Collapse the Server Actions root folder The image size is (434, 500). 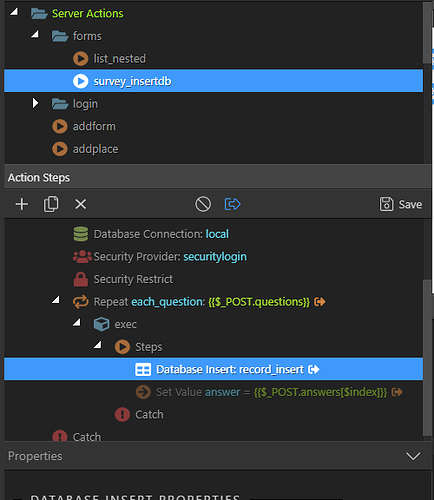14,13
